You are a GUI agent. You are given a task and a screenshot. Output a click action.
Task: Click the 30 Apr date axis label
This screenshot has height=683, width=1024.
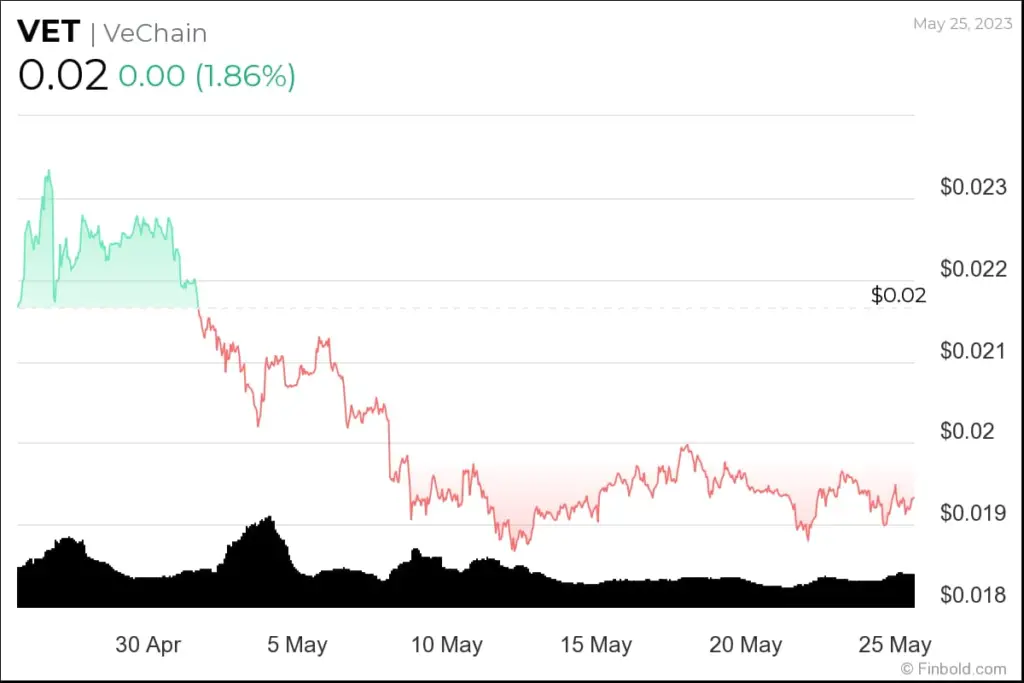coord(149,645)
